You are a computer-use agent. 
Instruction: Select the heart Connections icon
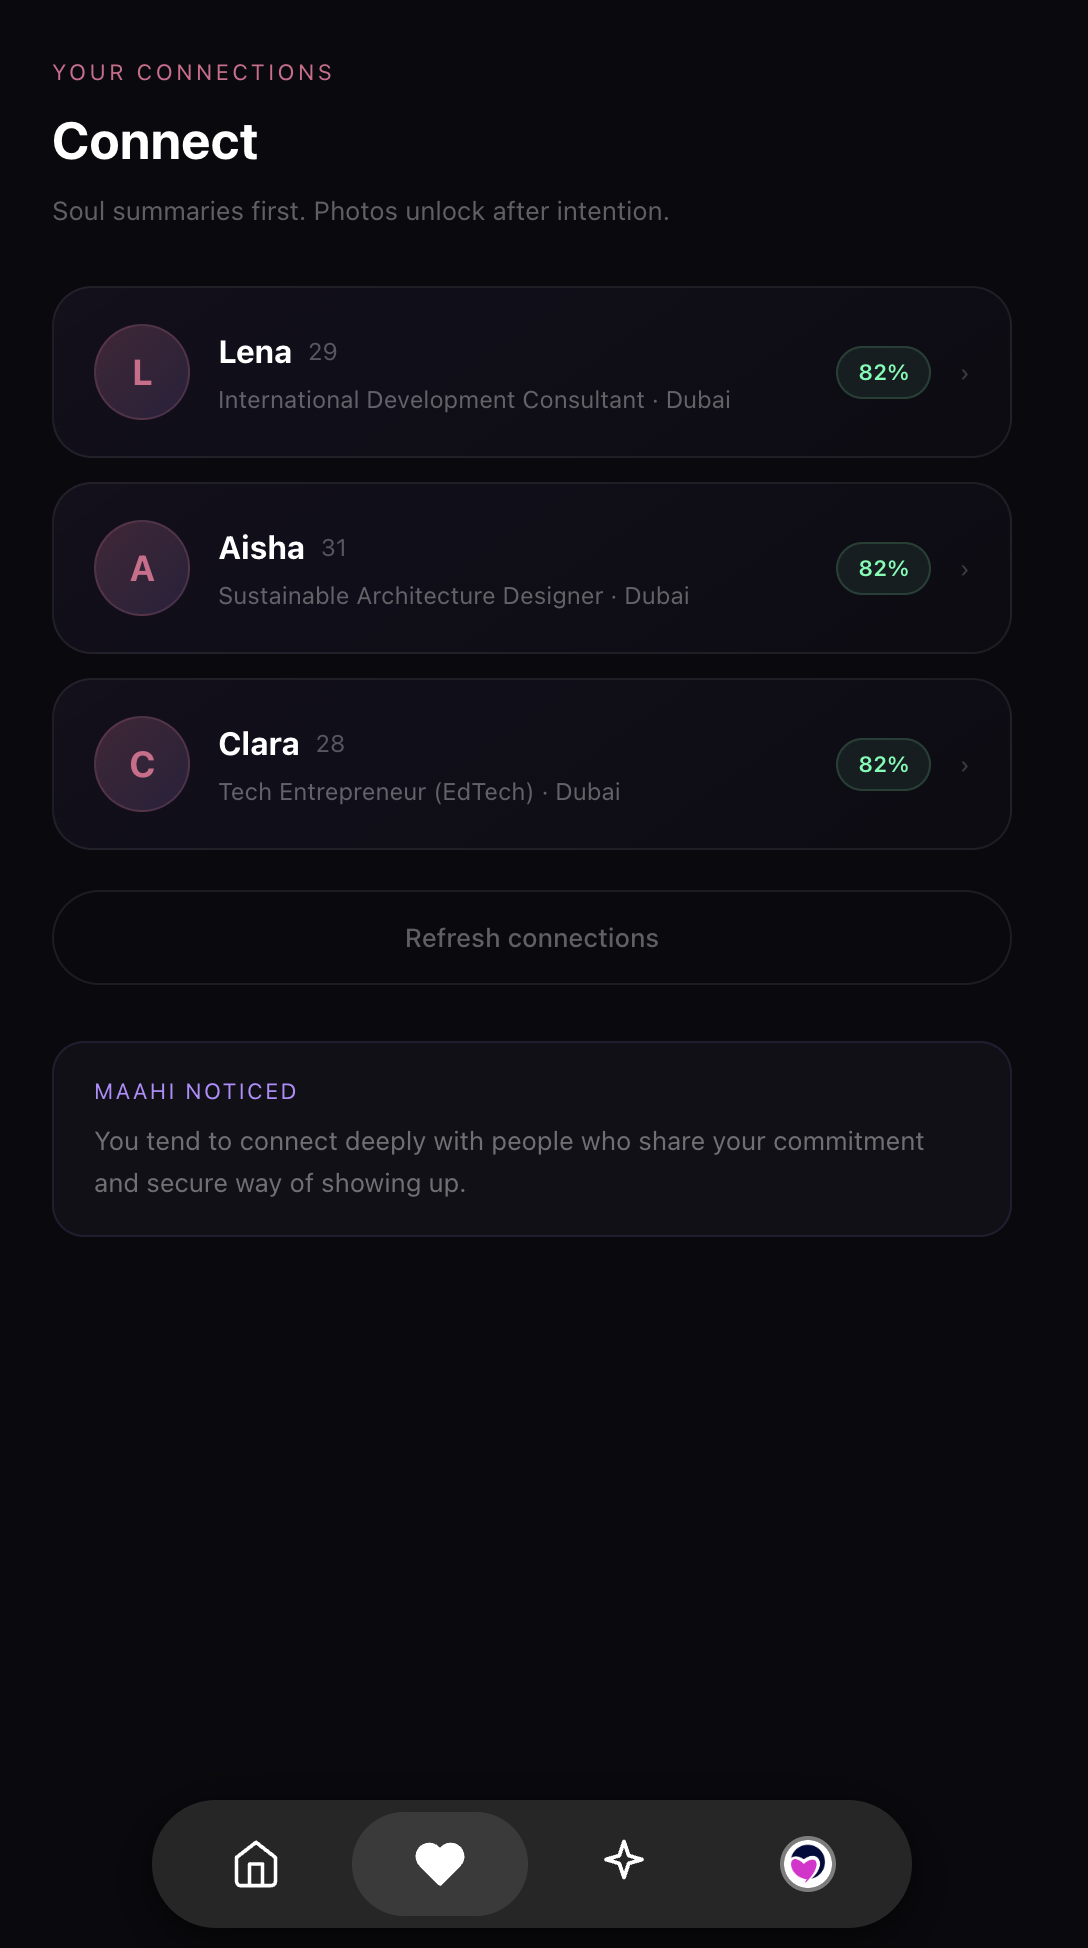point(439,1863)
